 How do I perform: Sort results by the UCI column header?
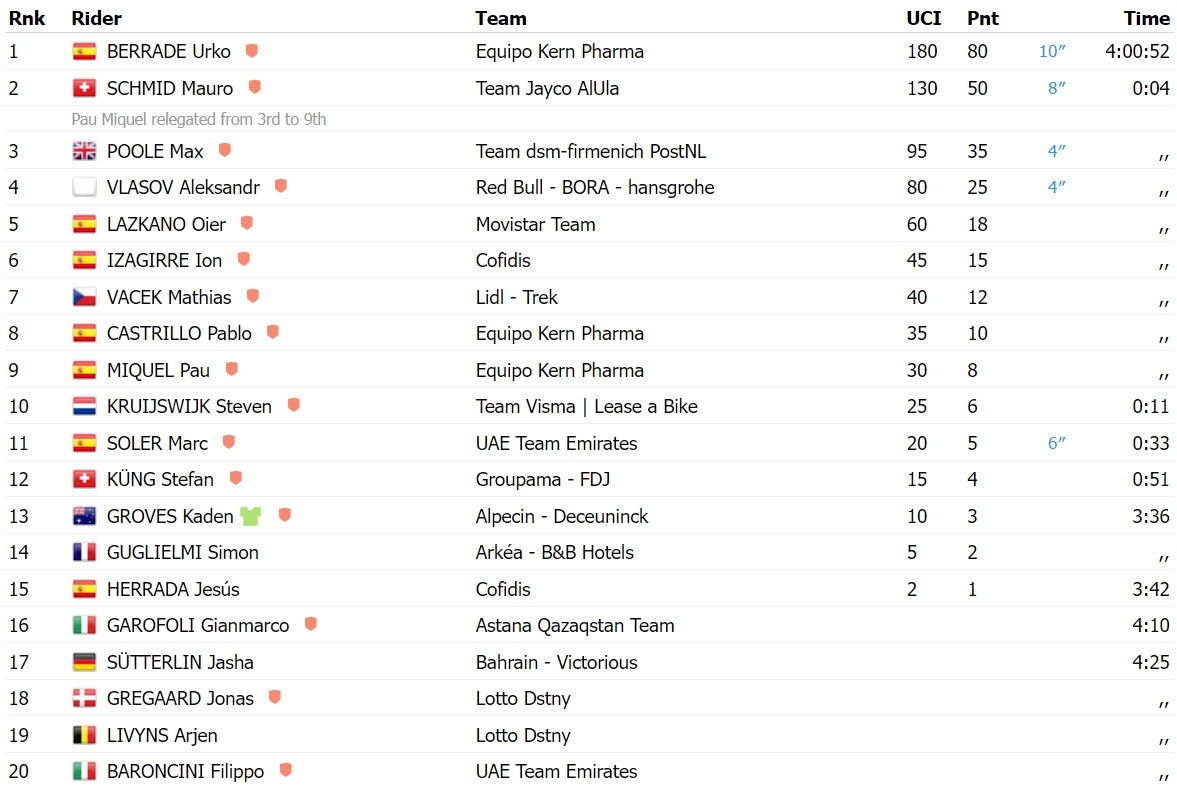click(923, 18)
